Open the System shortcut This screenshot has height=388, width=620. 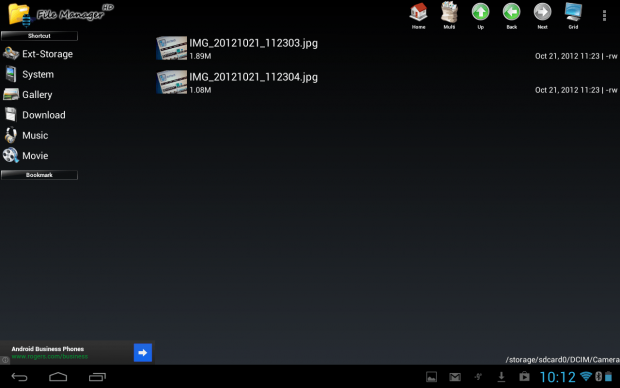[x=39, y=74]
